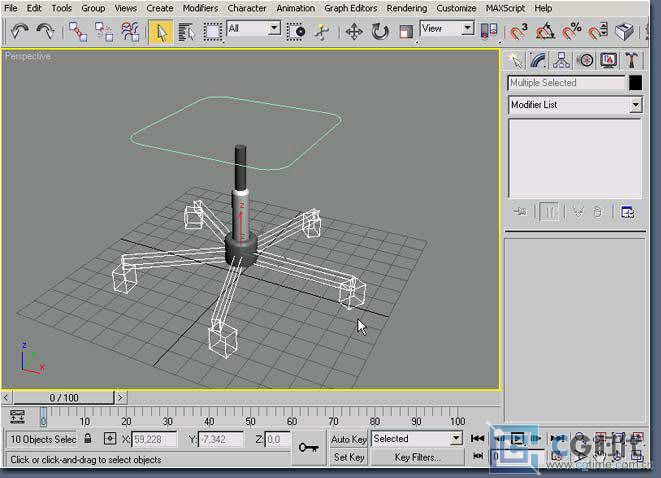Toggle Key Mode button

pos(478,456)
